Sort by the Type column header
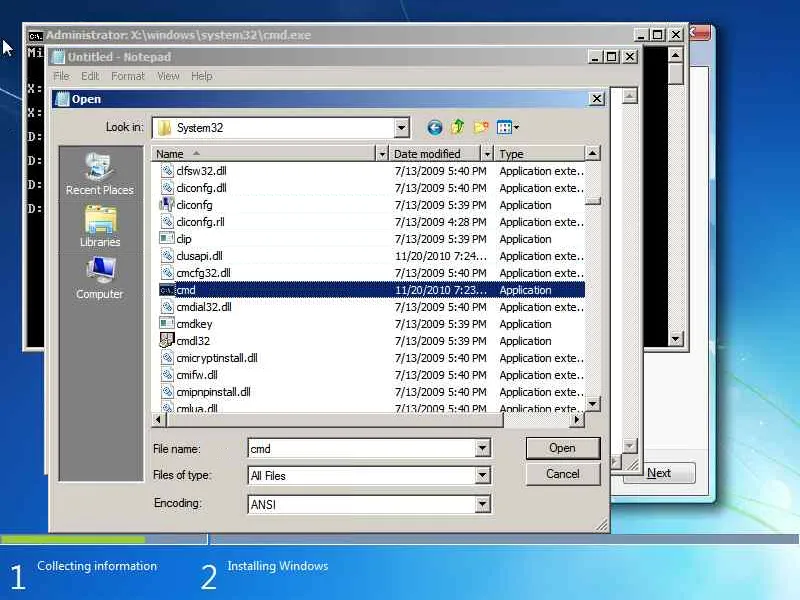This screenshot has height=600, width=800. pyautogui.click(x=540, y=154)
